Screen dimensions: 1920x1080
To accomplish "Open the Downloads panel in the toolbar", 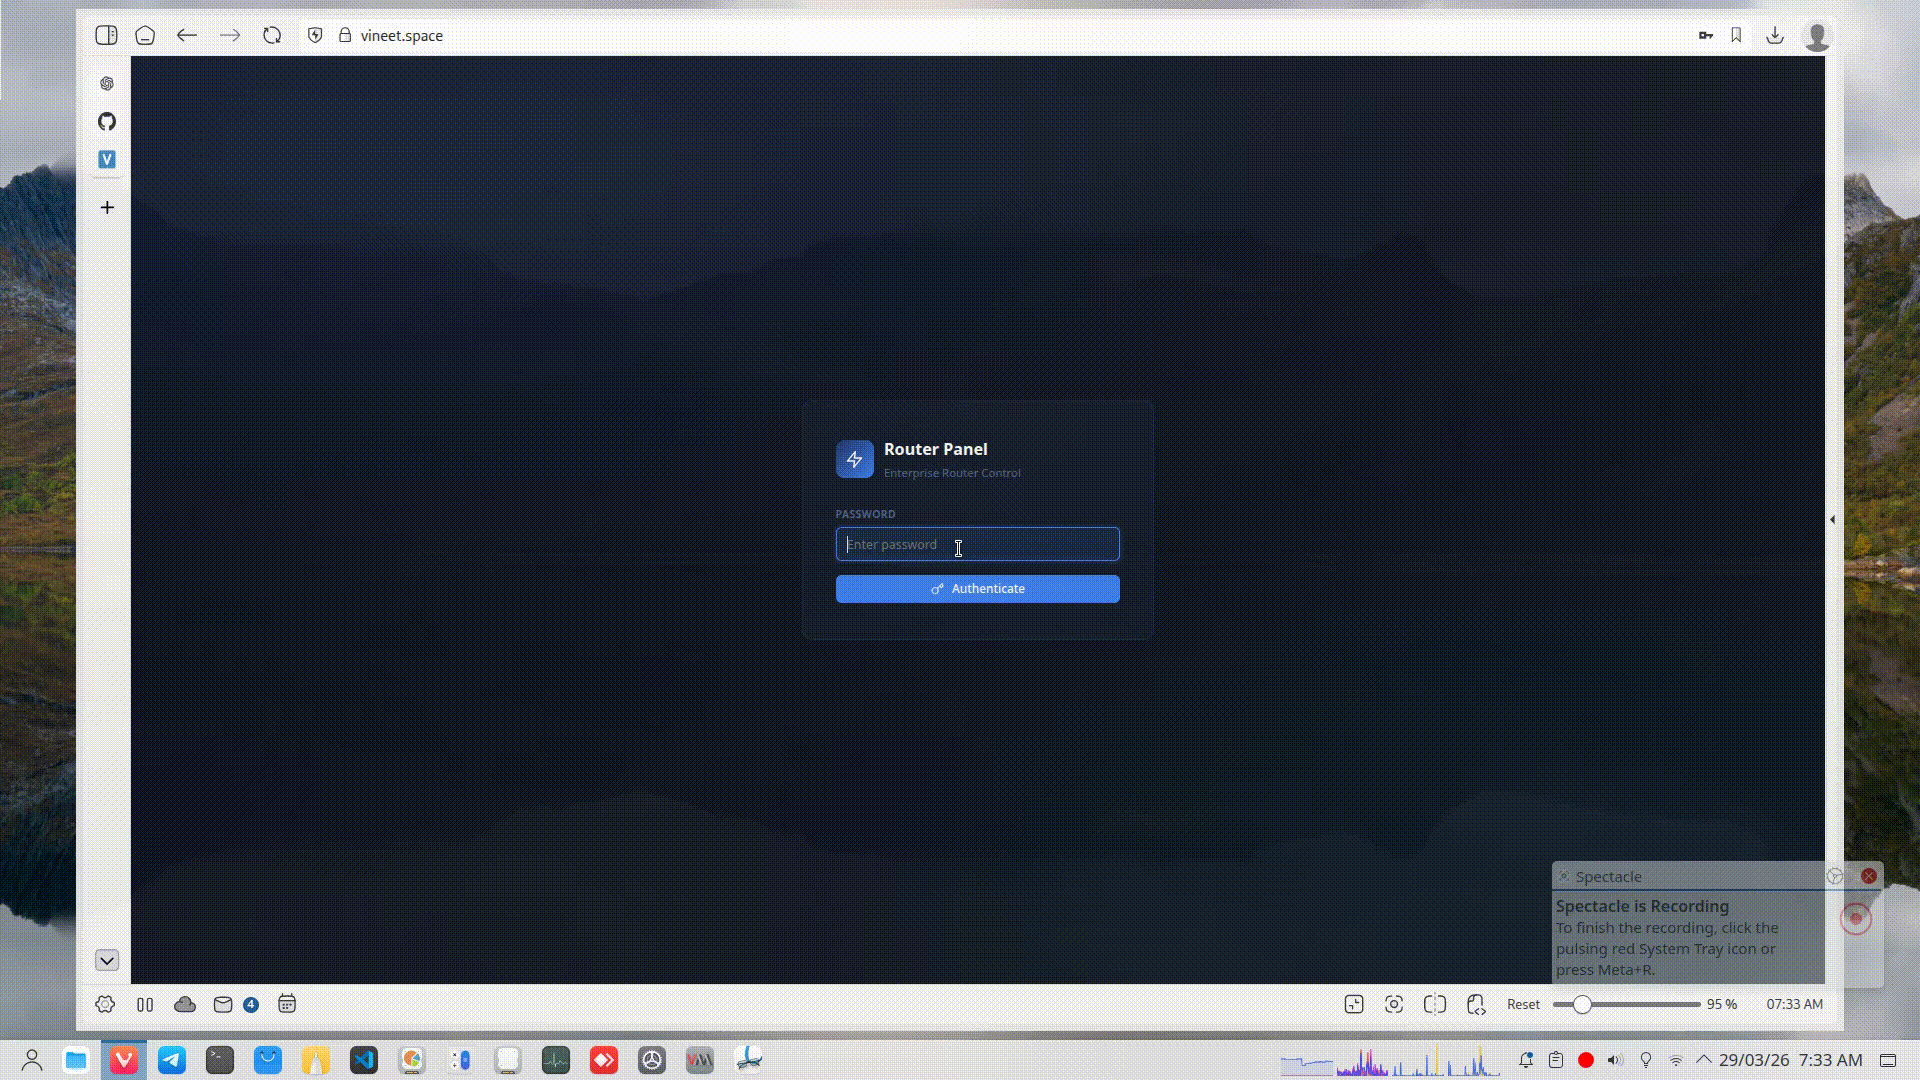I will tap(1775, 35).
